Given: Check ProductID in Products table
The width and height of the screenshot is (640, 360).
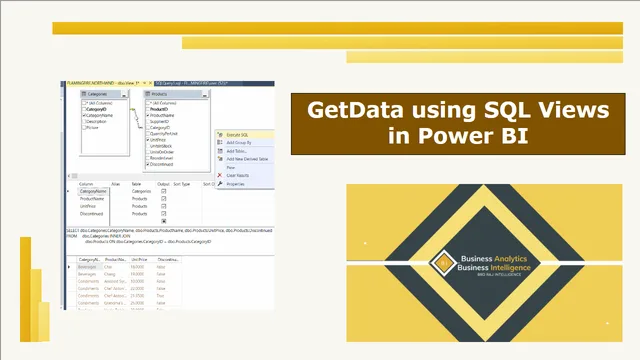Looking at the screenshot, I should point(148,109).
